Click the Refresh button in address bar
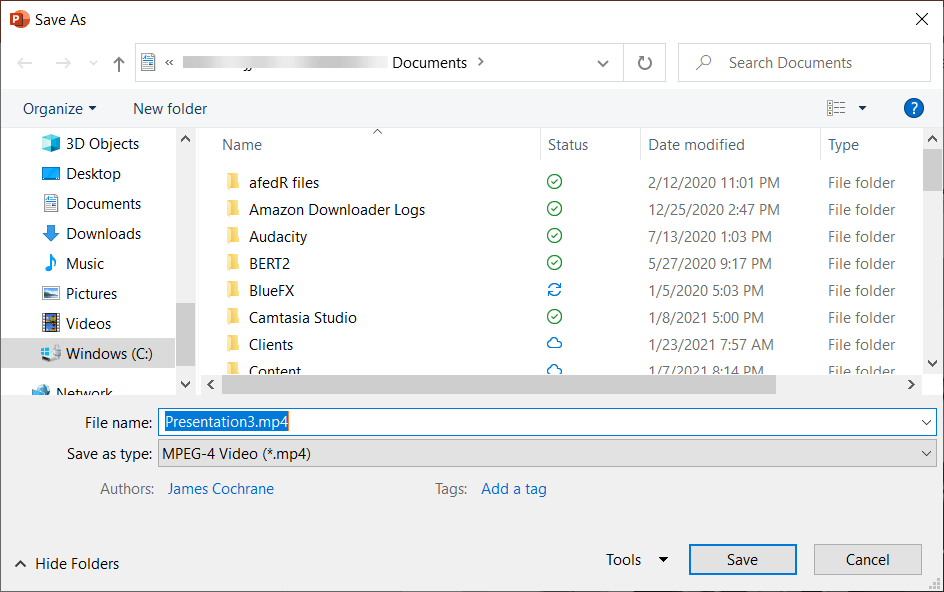The height and width of the screenshot is (592, 944). tap(645, 63)
